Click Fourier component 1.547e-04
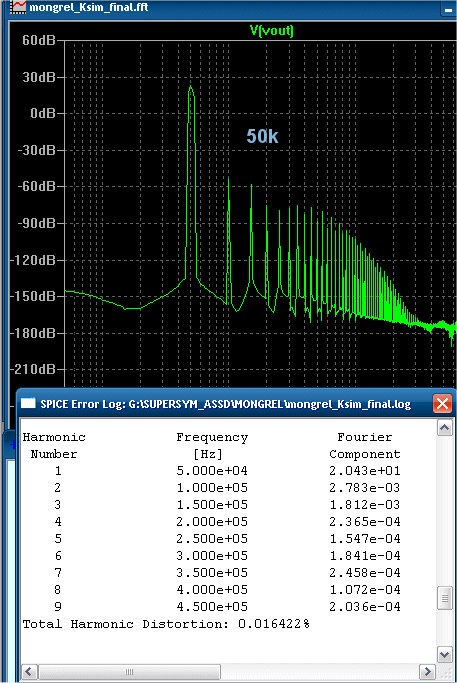 (365, 539)
